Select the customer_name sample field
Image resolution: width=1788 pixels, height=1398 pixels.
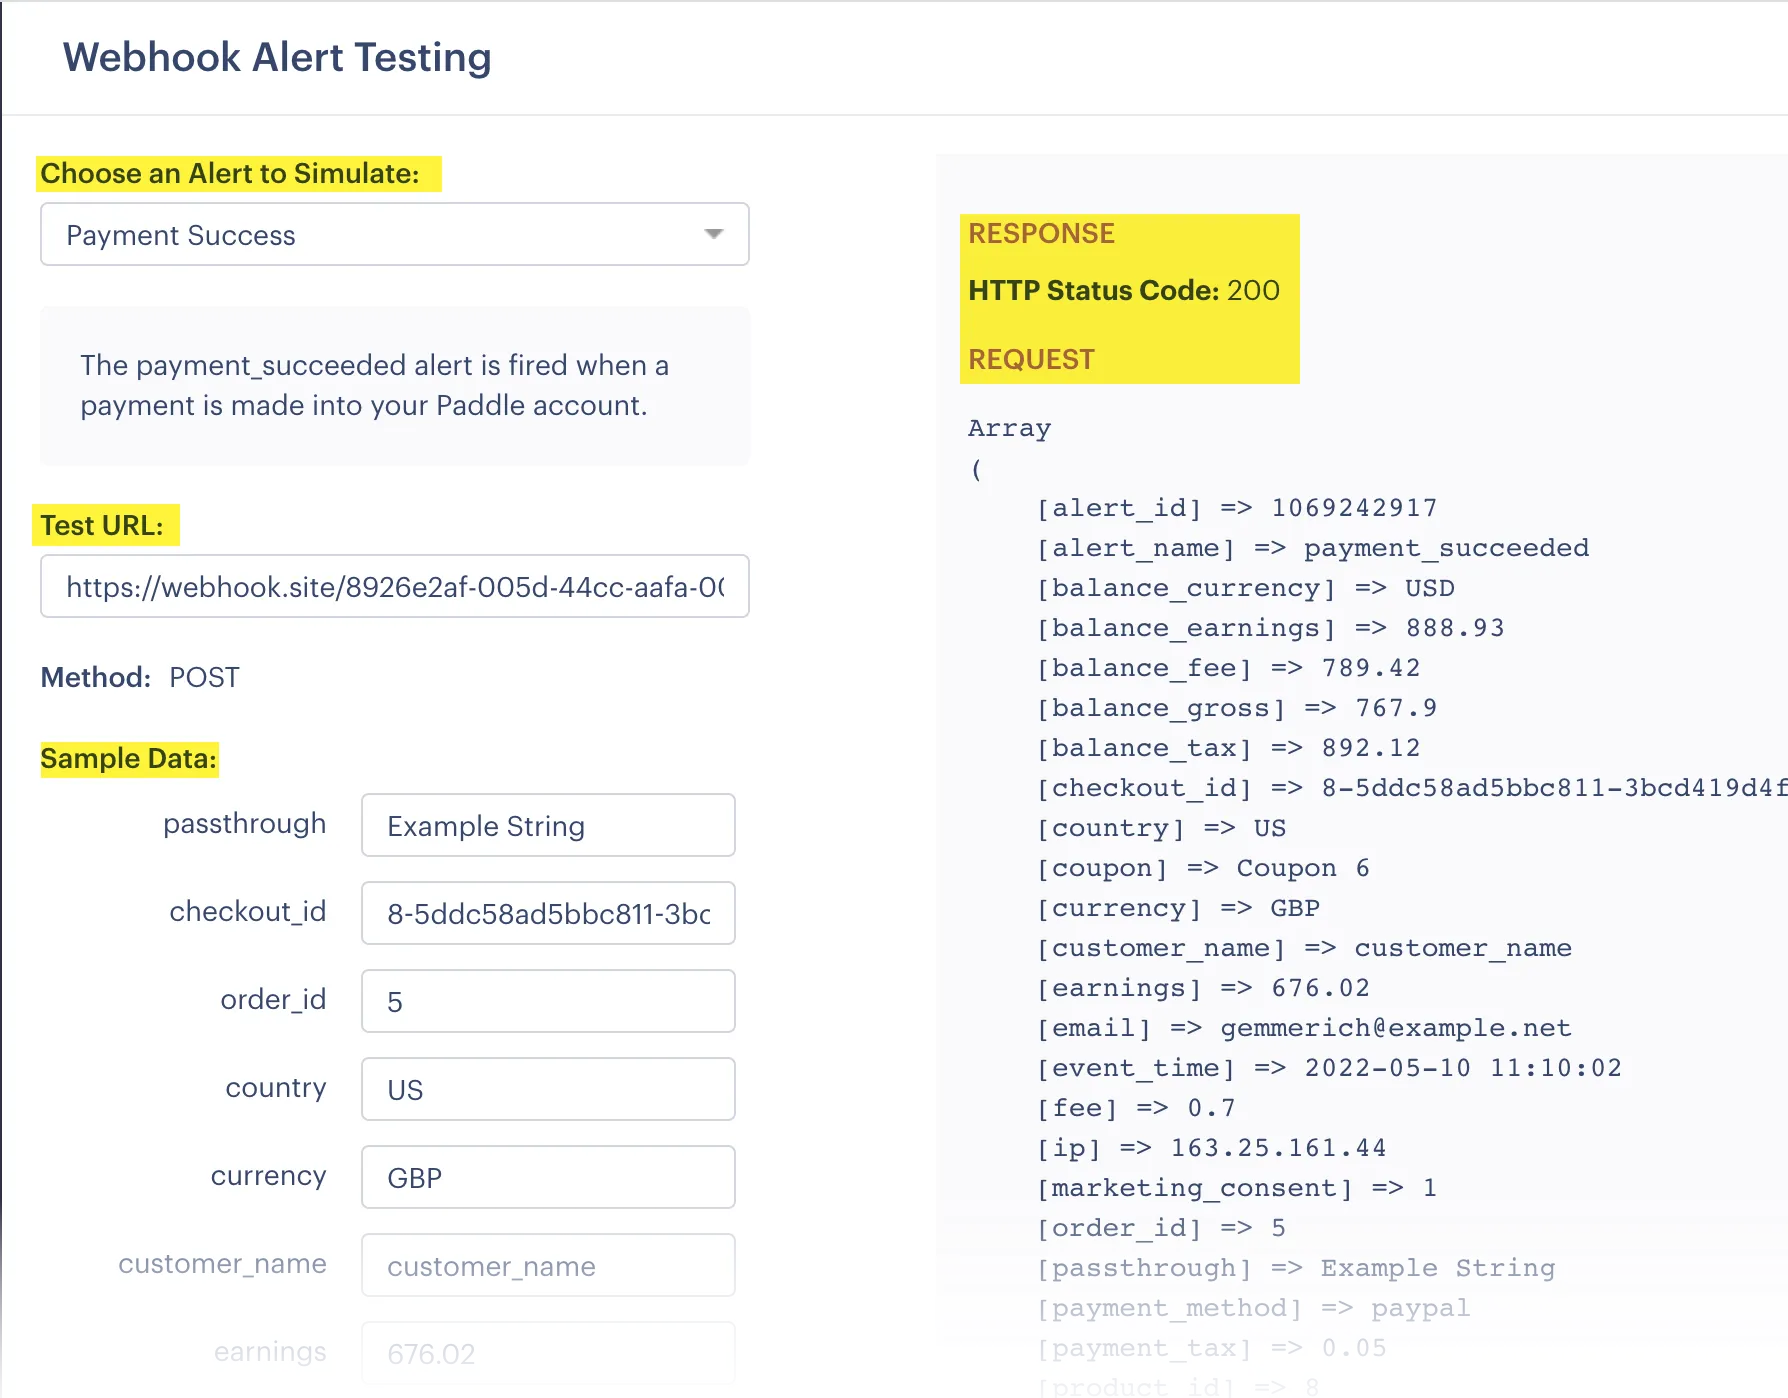pyautogui.click(x=547, y=1265)
